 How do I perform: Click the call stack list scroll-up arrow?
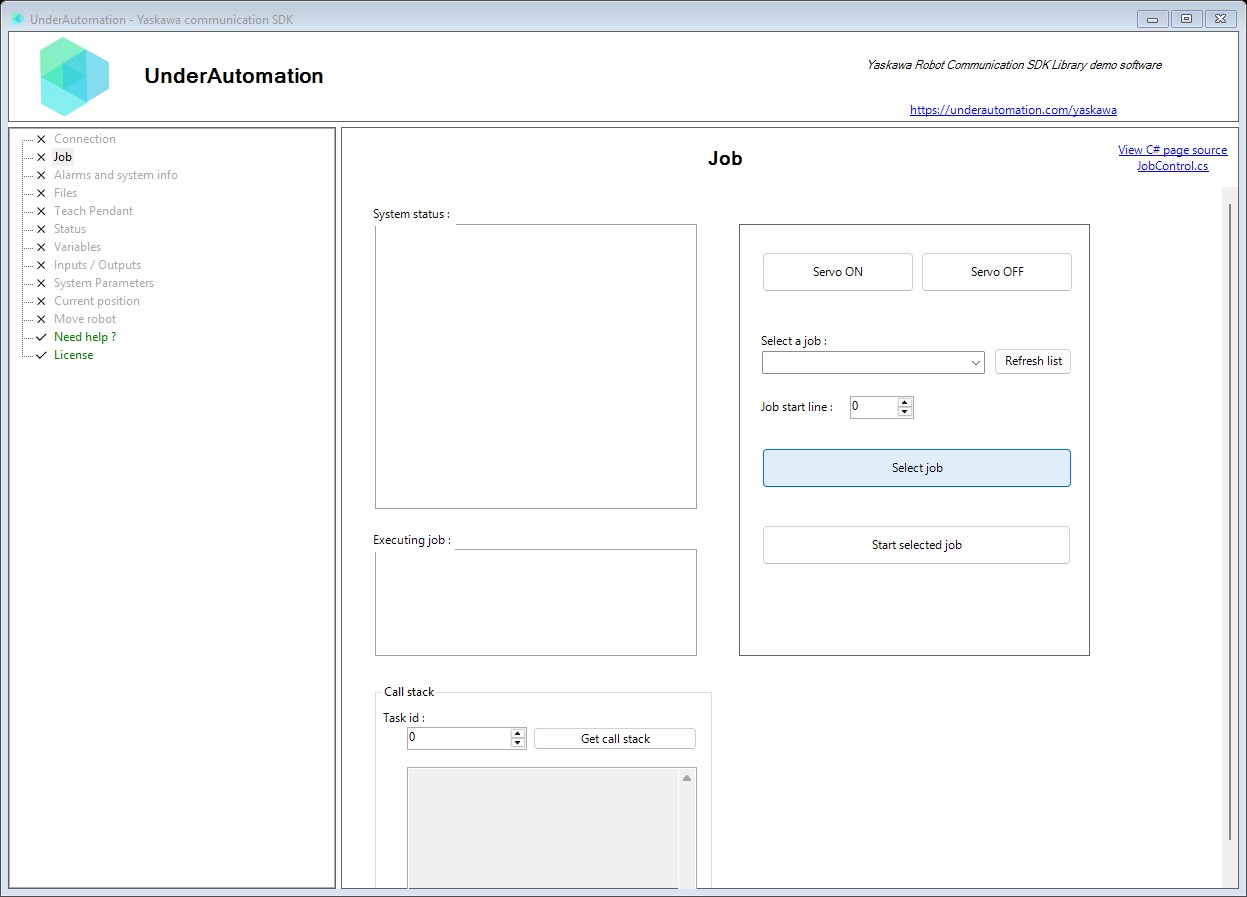(687, 778)
